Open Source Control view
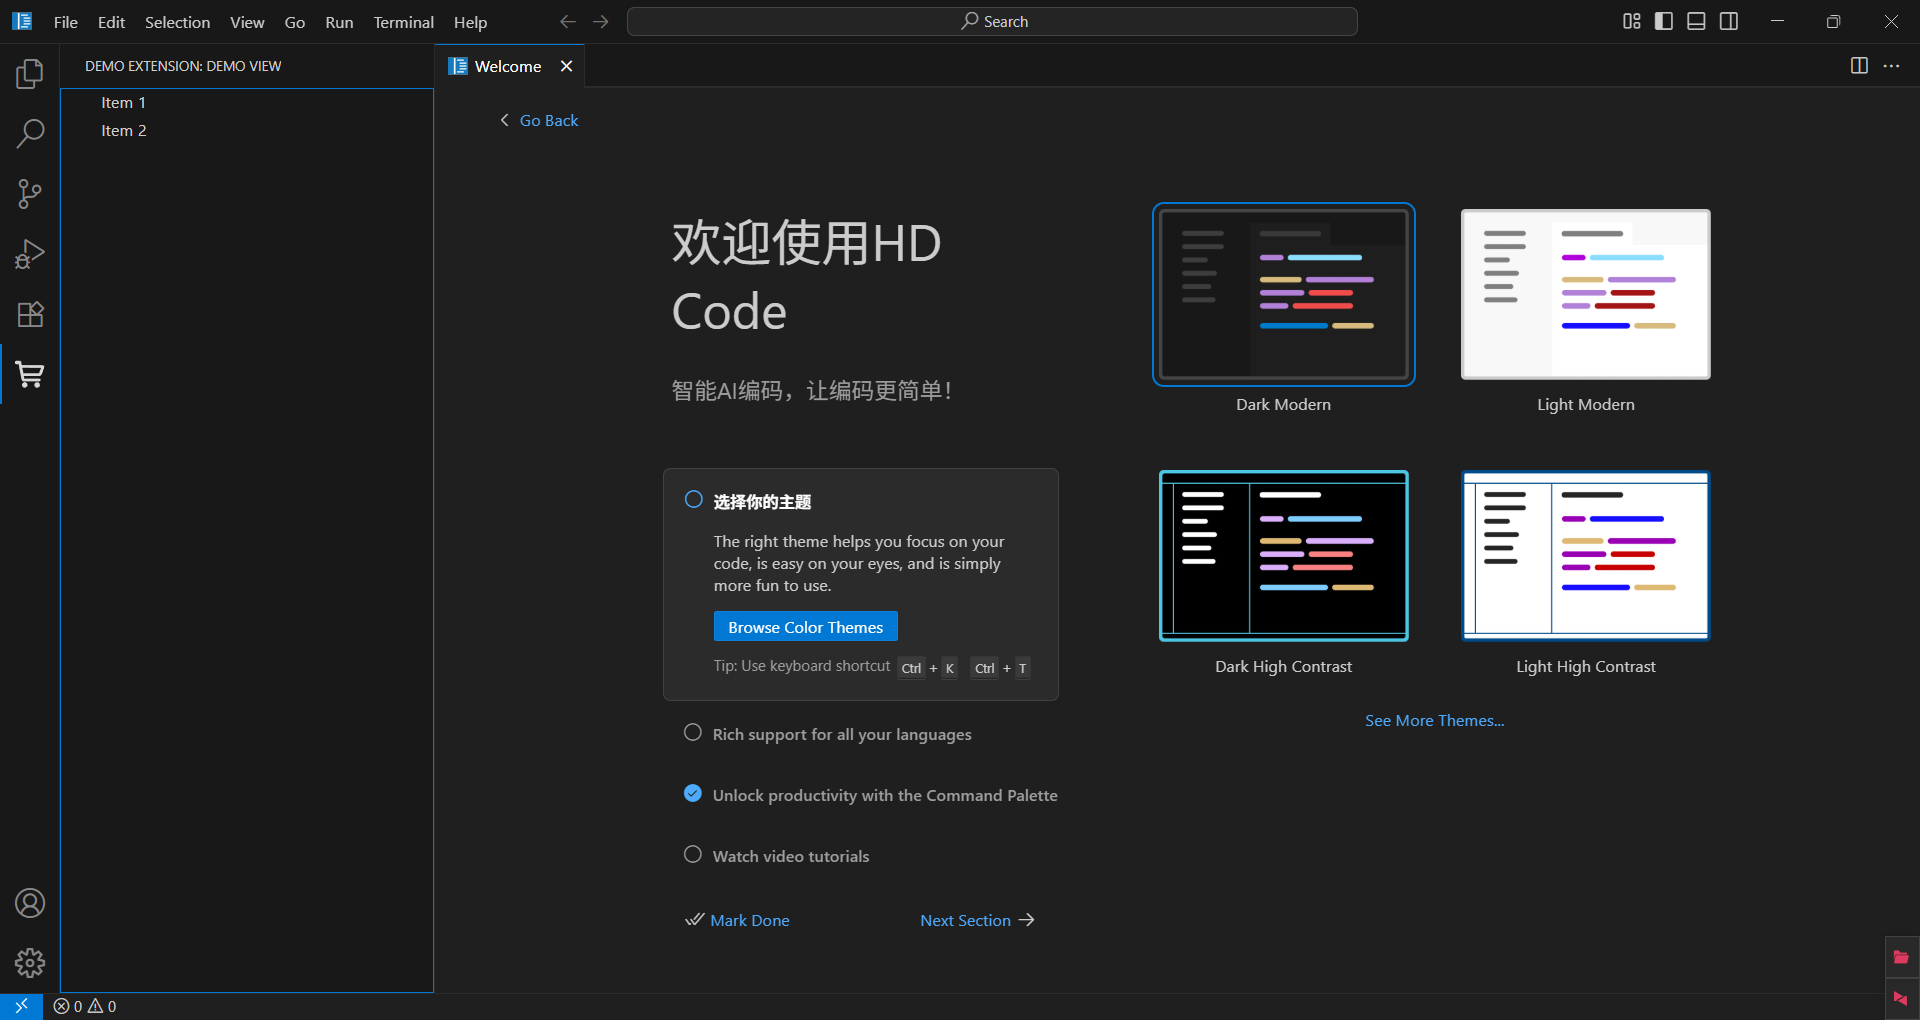 click(x=29, y=193)
